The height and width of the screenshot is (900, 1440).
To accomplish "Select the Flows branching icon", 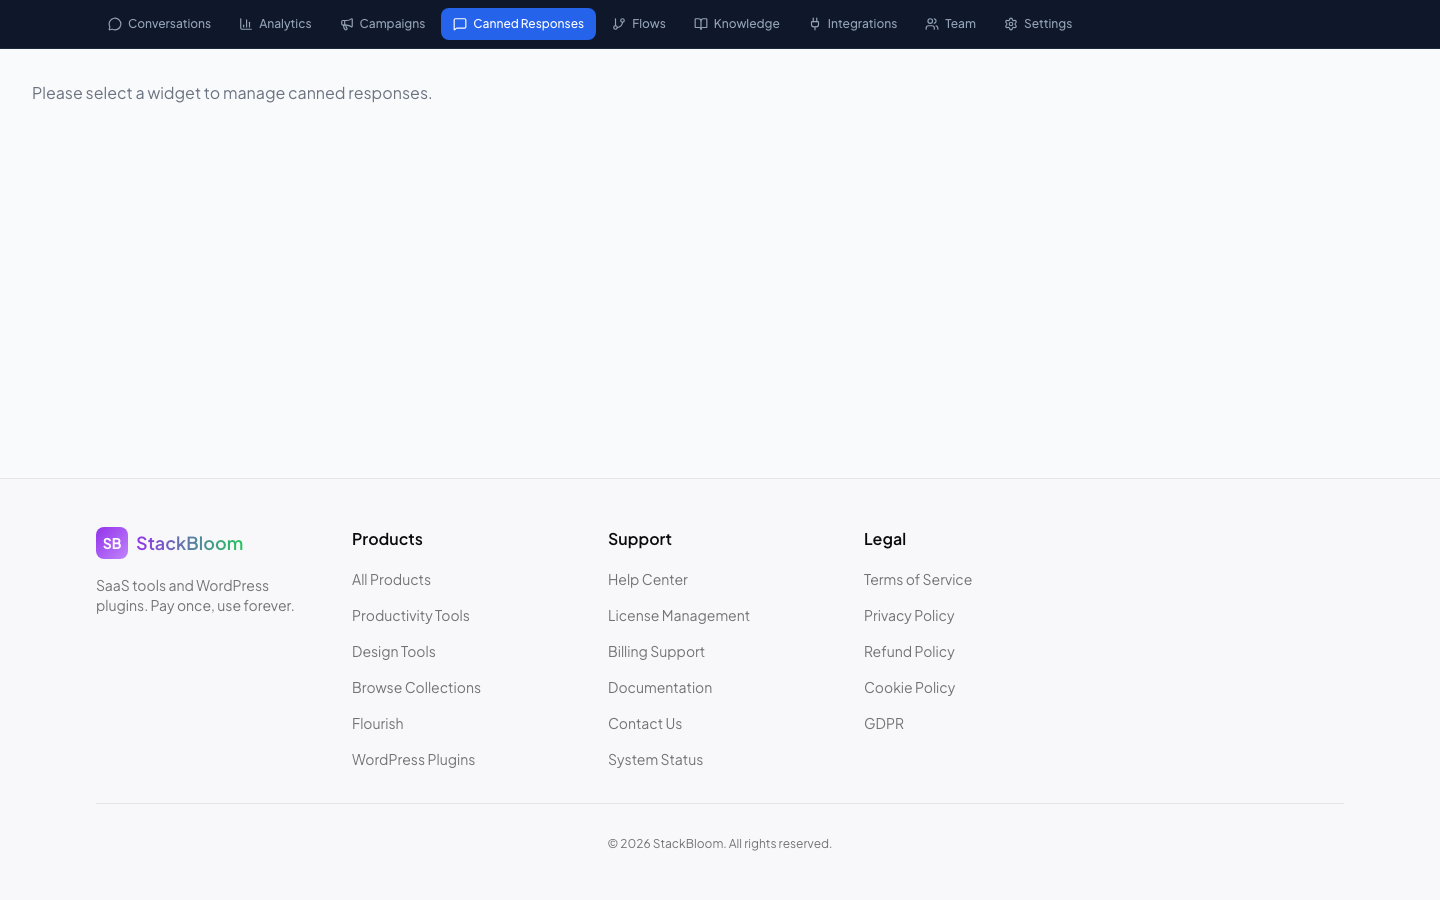I will pos(618,23).
